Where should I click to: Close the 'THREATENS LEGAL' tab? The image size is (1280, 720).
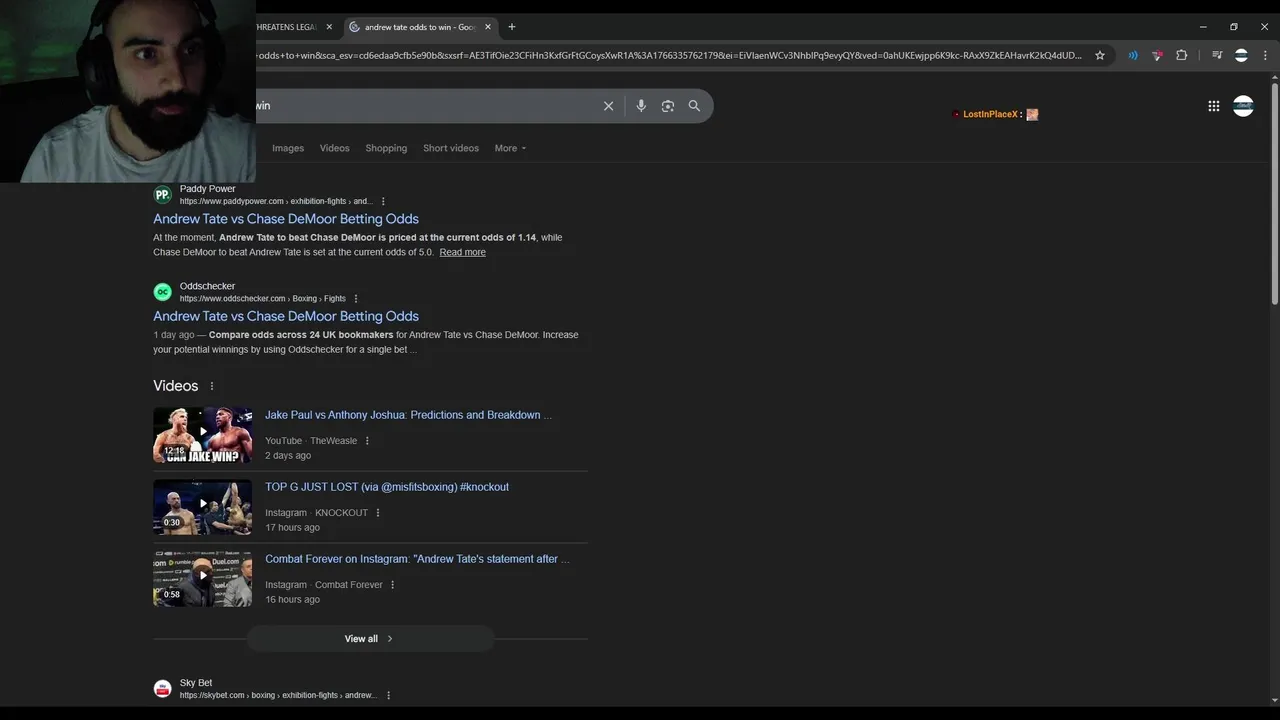(x=329, y=27)
